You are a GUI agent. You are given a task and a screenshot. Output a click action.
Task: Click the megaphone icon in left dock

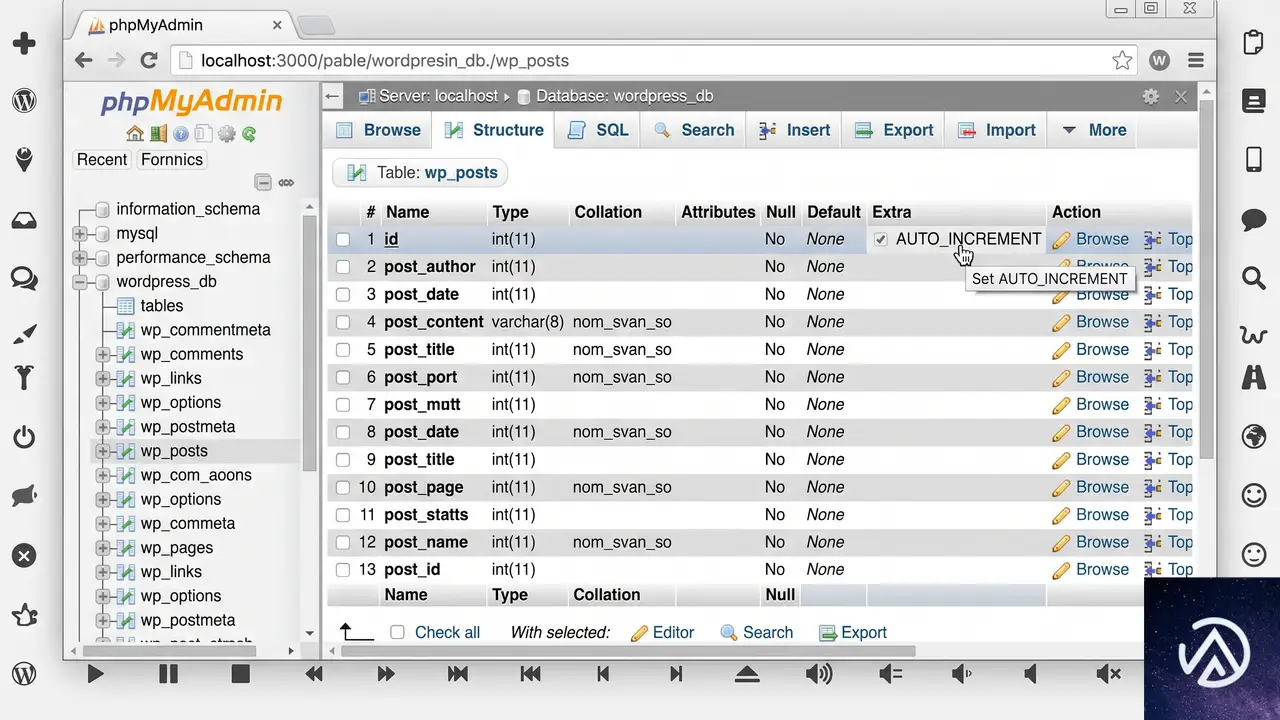pyautogui.click(x=24, y=495)
